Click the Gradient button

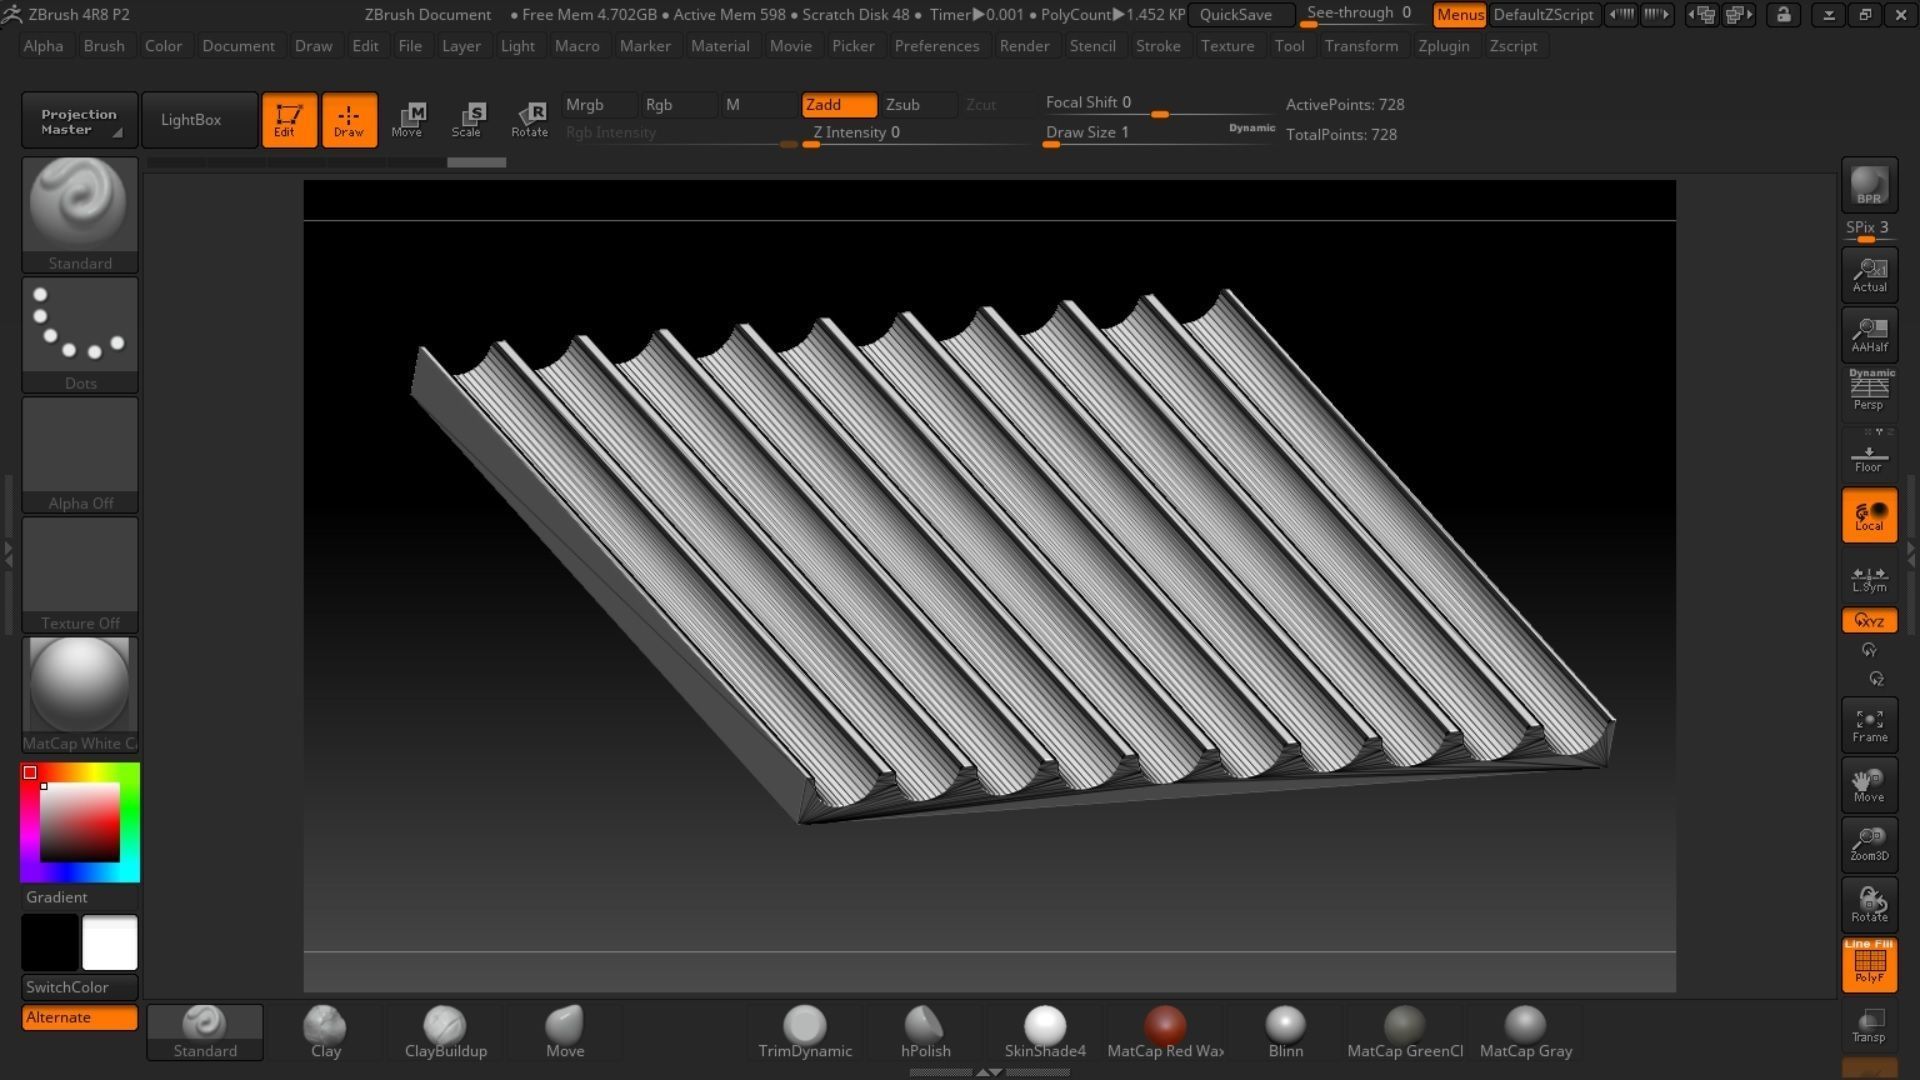coord(80,897)
